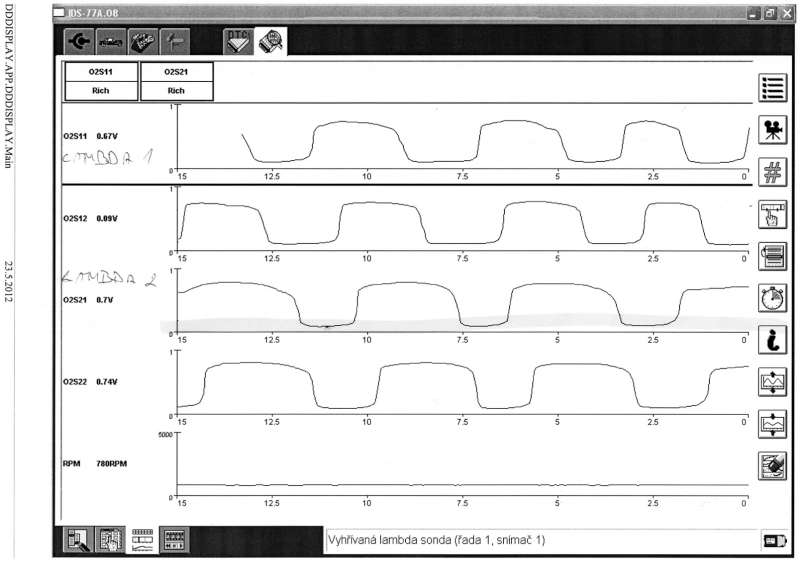Click inside the O2S12 waveform graph
The width and height of the screenshot is (800, 563).
(x=462, y=219)
